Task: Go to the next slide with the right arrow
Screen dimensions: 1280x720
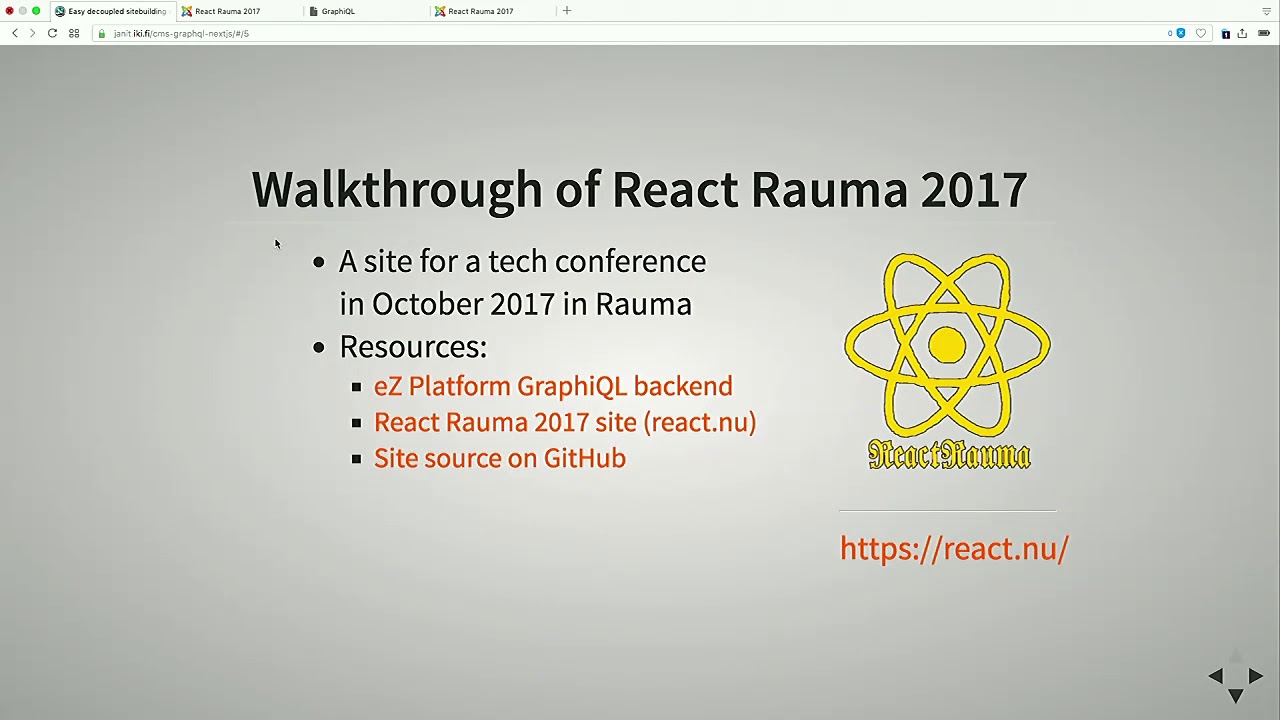Action: point(1256,677)
